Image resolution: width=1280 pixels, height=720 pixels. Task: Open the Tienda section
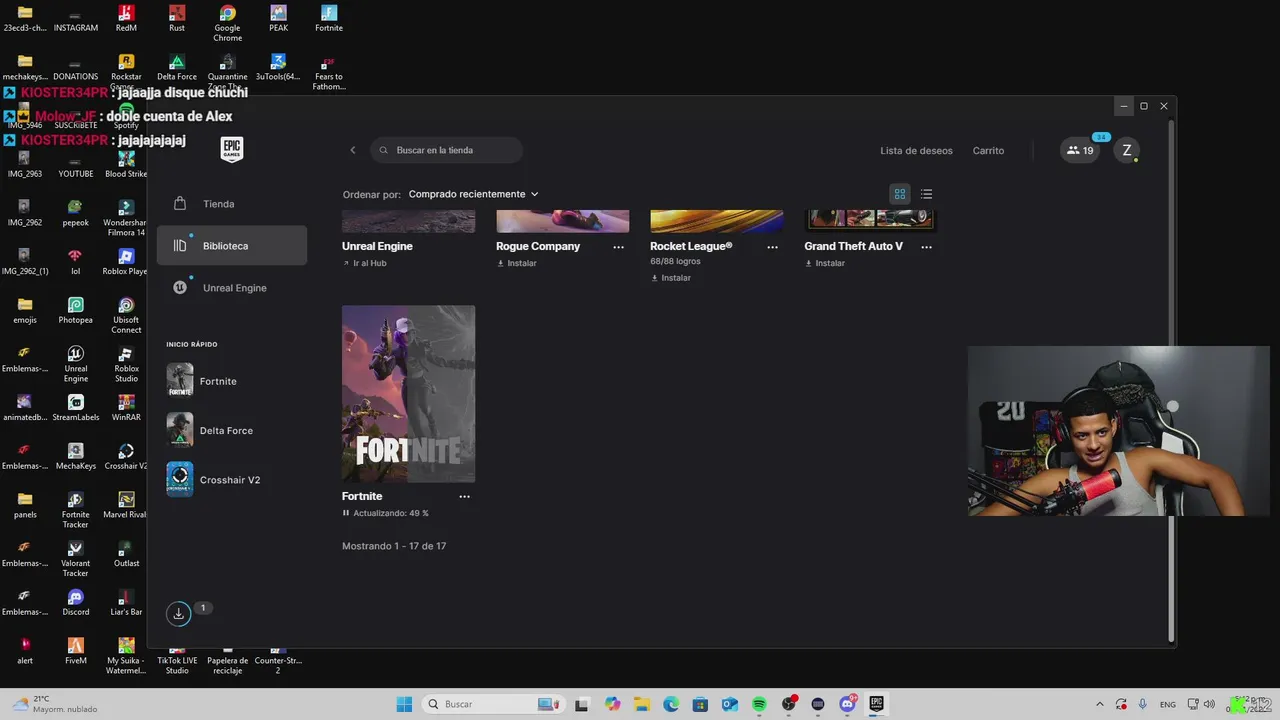click(x=232, y=204)
